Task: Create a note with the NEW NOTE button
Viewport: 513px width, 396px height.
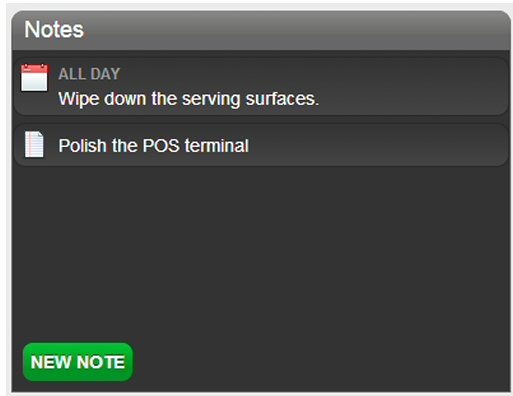Action: click(78, 362)
